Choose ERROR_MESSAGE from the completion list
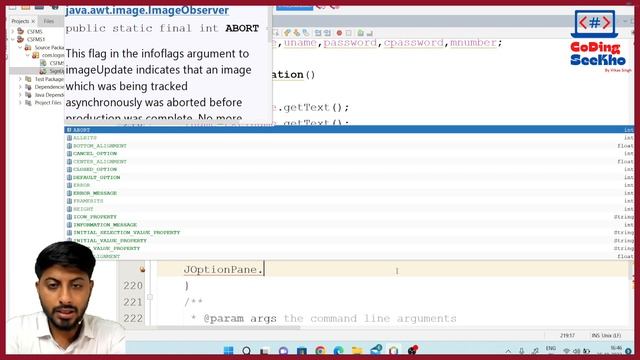The image size is (640, 360). point(349,193)
